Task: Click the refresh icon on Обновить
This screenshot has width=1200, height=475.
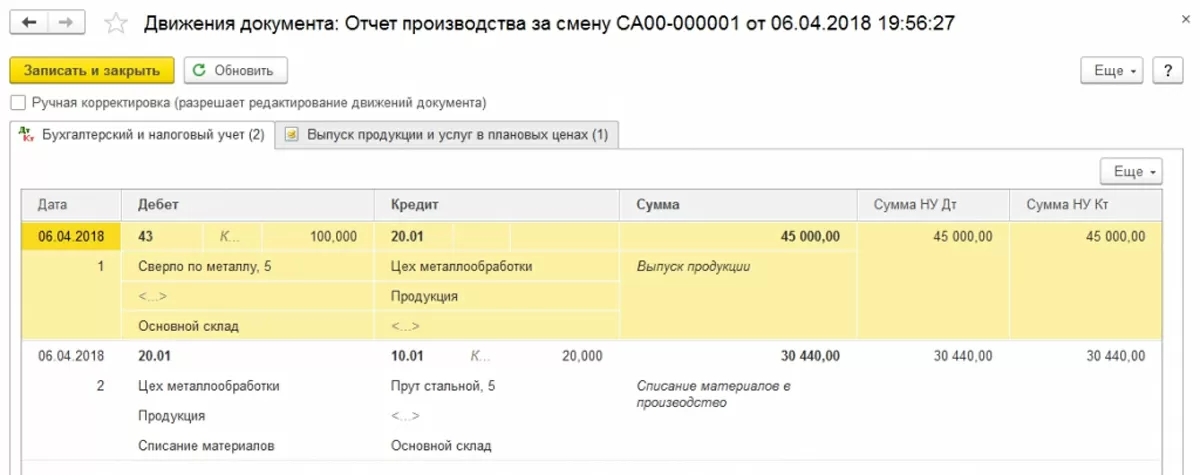Action: click(199, 70)
